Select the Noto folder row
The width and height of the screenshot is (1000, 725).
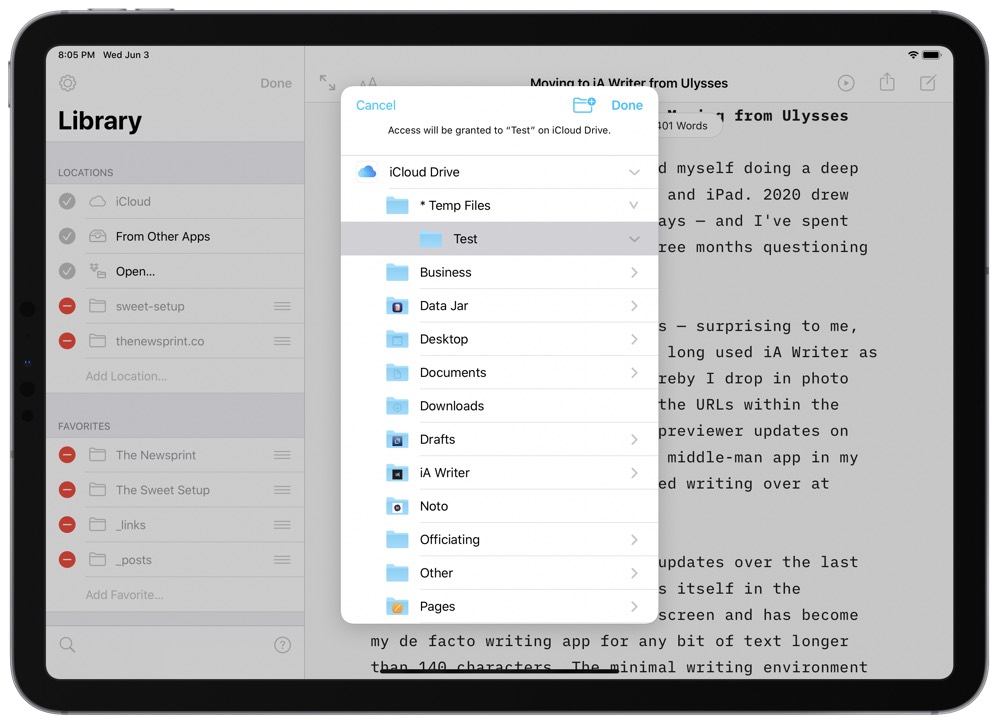point(499,506)
